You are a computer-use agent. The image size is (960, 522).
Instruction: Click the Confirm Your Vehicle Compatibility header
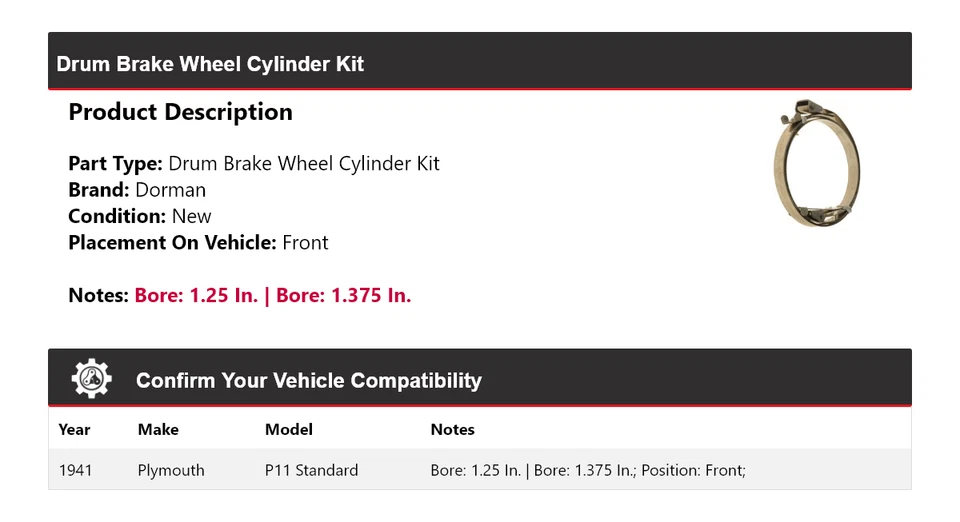coord(308,381)
